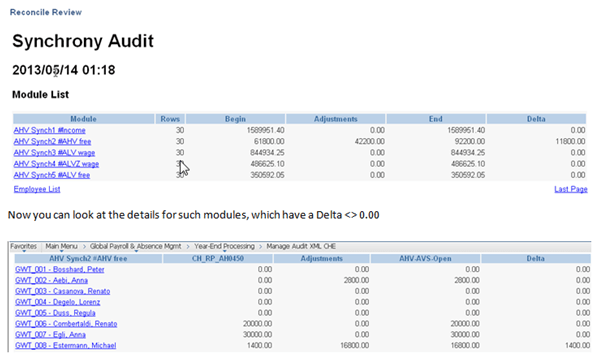599x364 pixels.
Task: Click the CH_RP_AH0450 column header
Action: click(218, 259)
